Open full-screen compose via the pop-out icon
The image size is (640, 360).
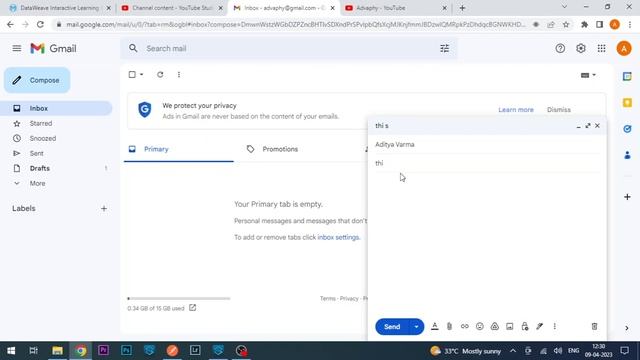[588, 126]
